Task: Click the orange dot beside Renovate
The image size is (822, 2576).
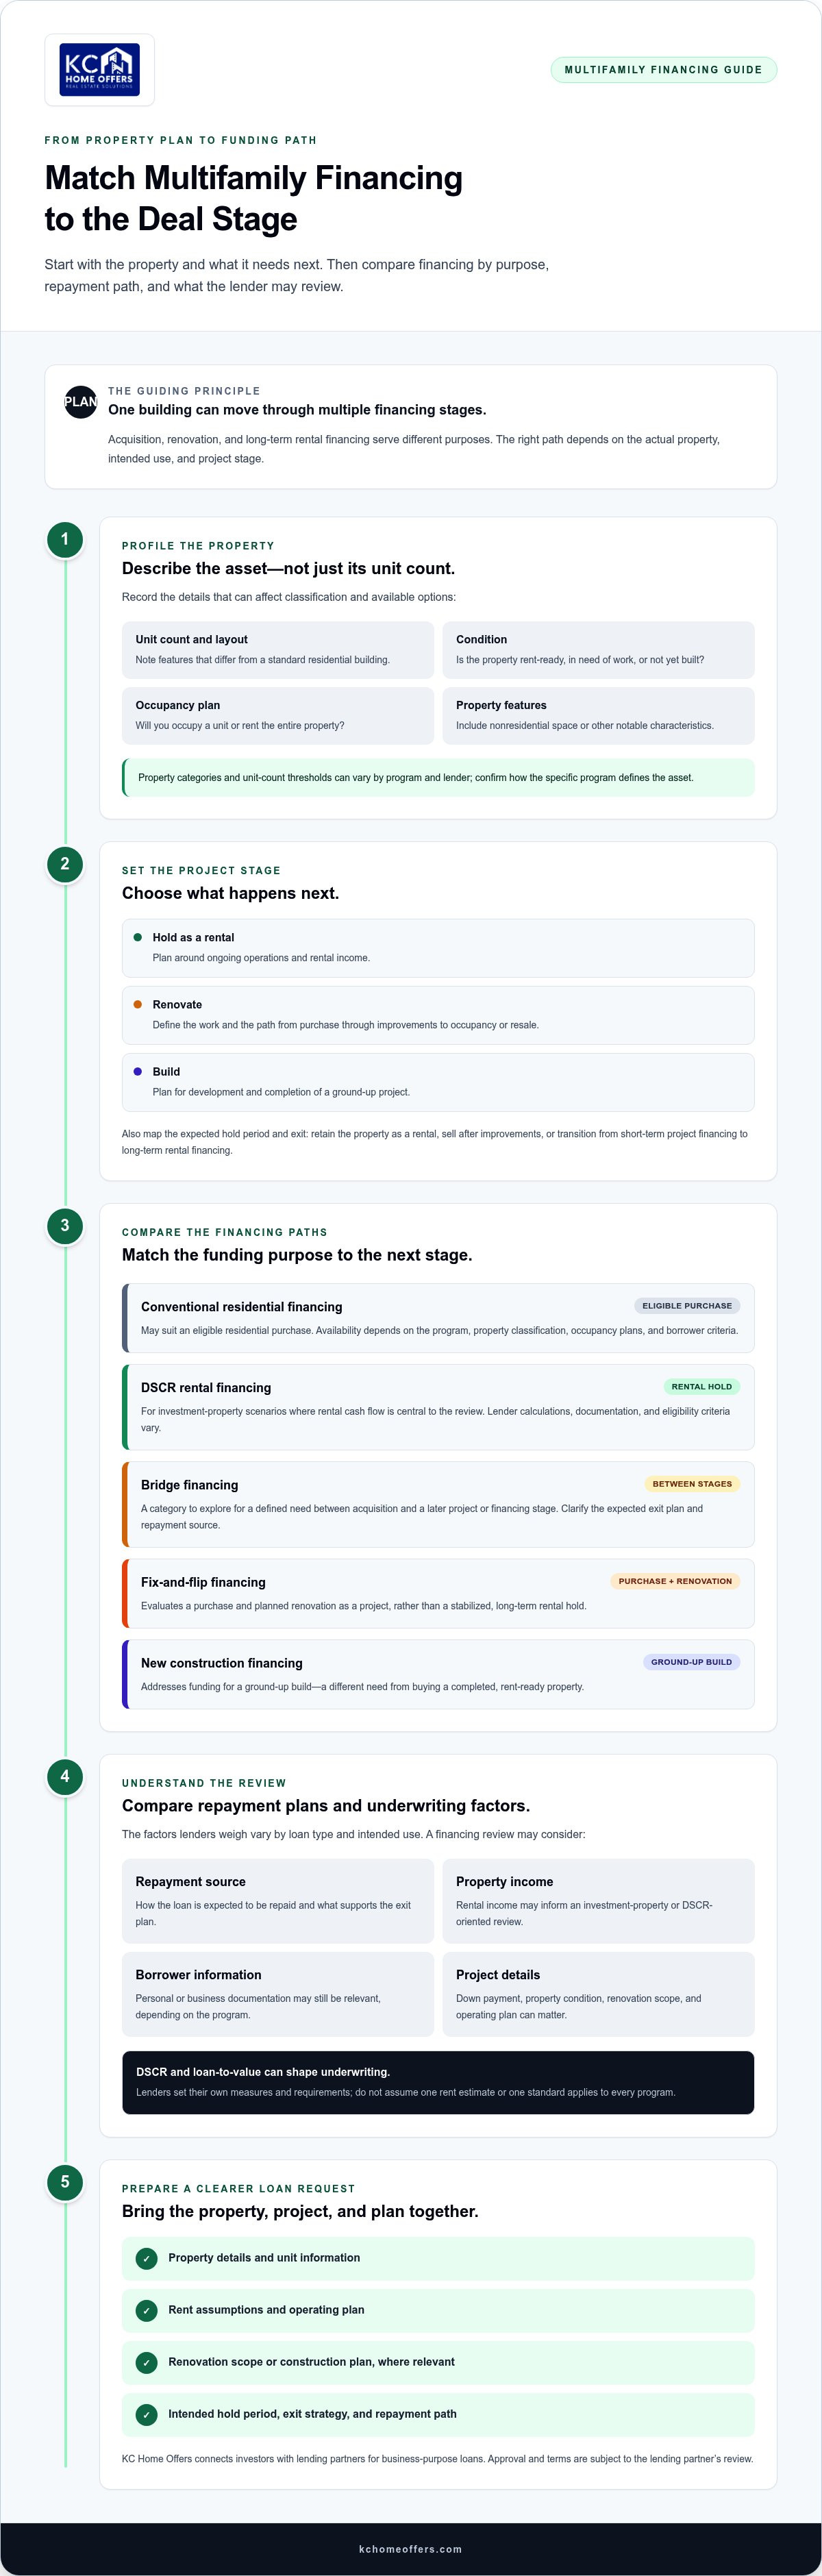Action: [138, 1004]
